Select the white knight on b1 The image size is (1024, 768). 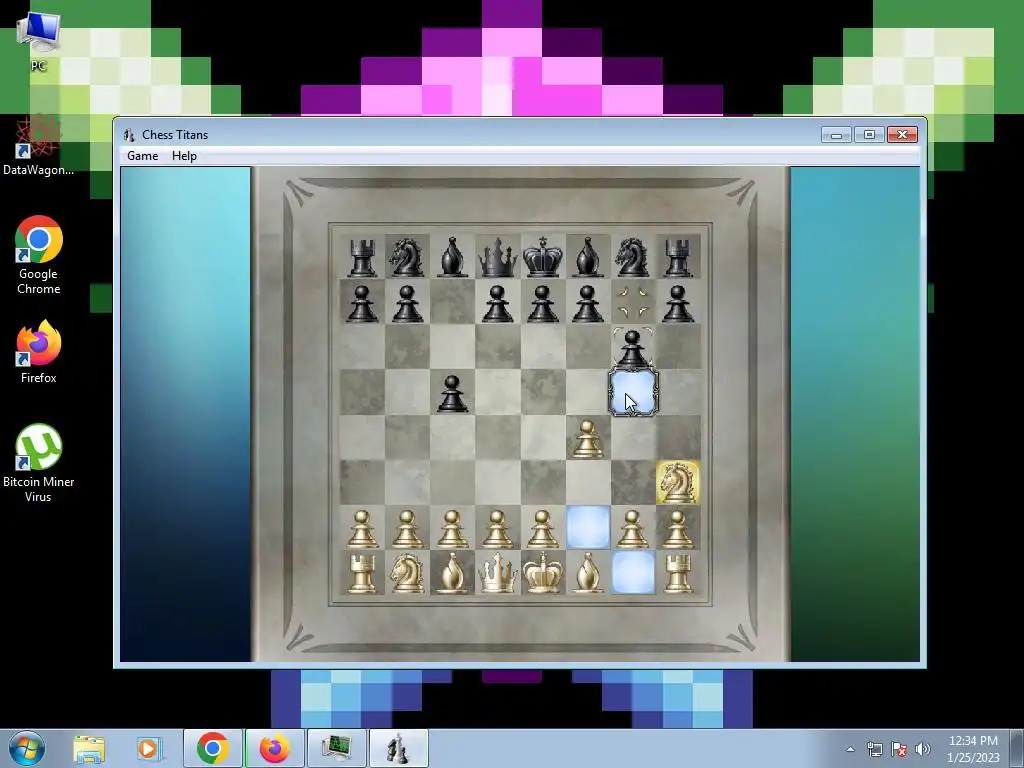407,573
